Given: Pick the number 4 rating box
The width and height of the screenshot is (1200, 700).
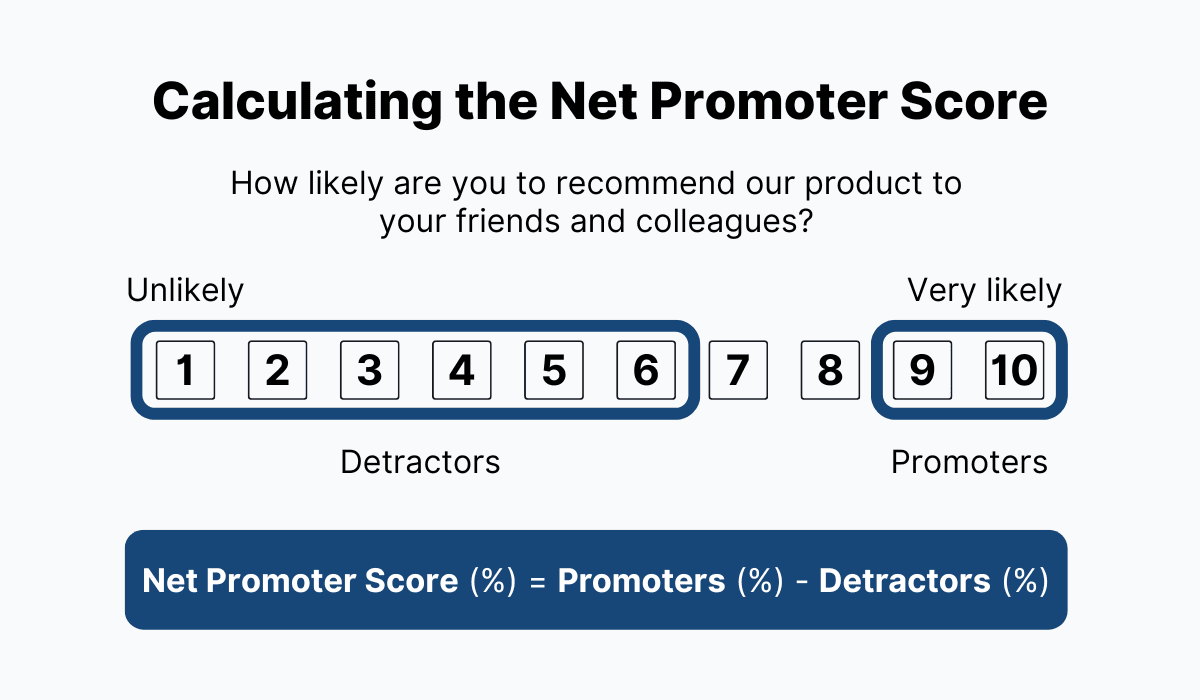Looking at the screenshot, I should [x=461, y=370].
